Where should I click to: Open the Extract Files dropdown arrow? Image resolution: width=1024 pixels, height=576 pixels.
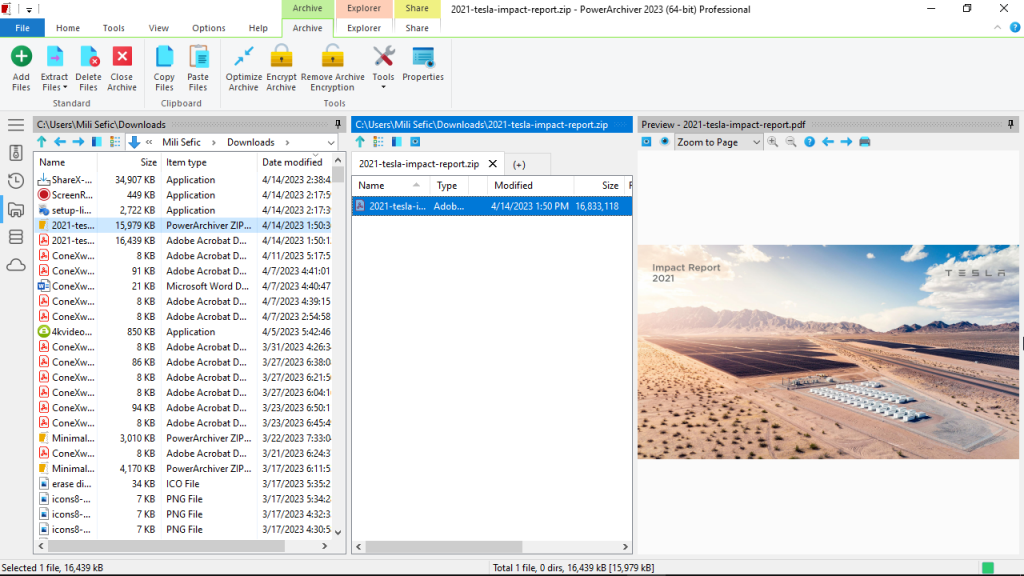point(65,88)
